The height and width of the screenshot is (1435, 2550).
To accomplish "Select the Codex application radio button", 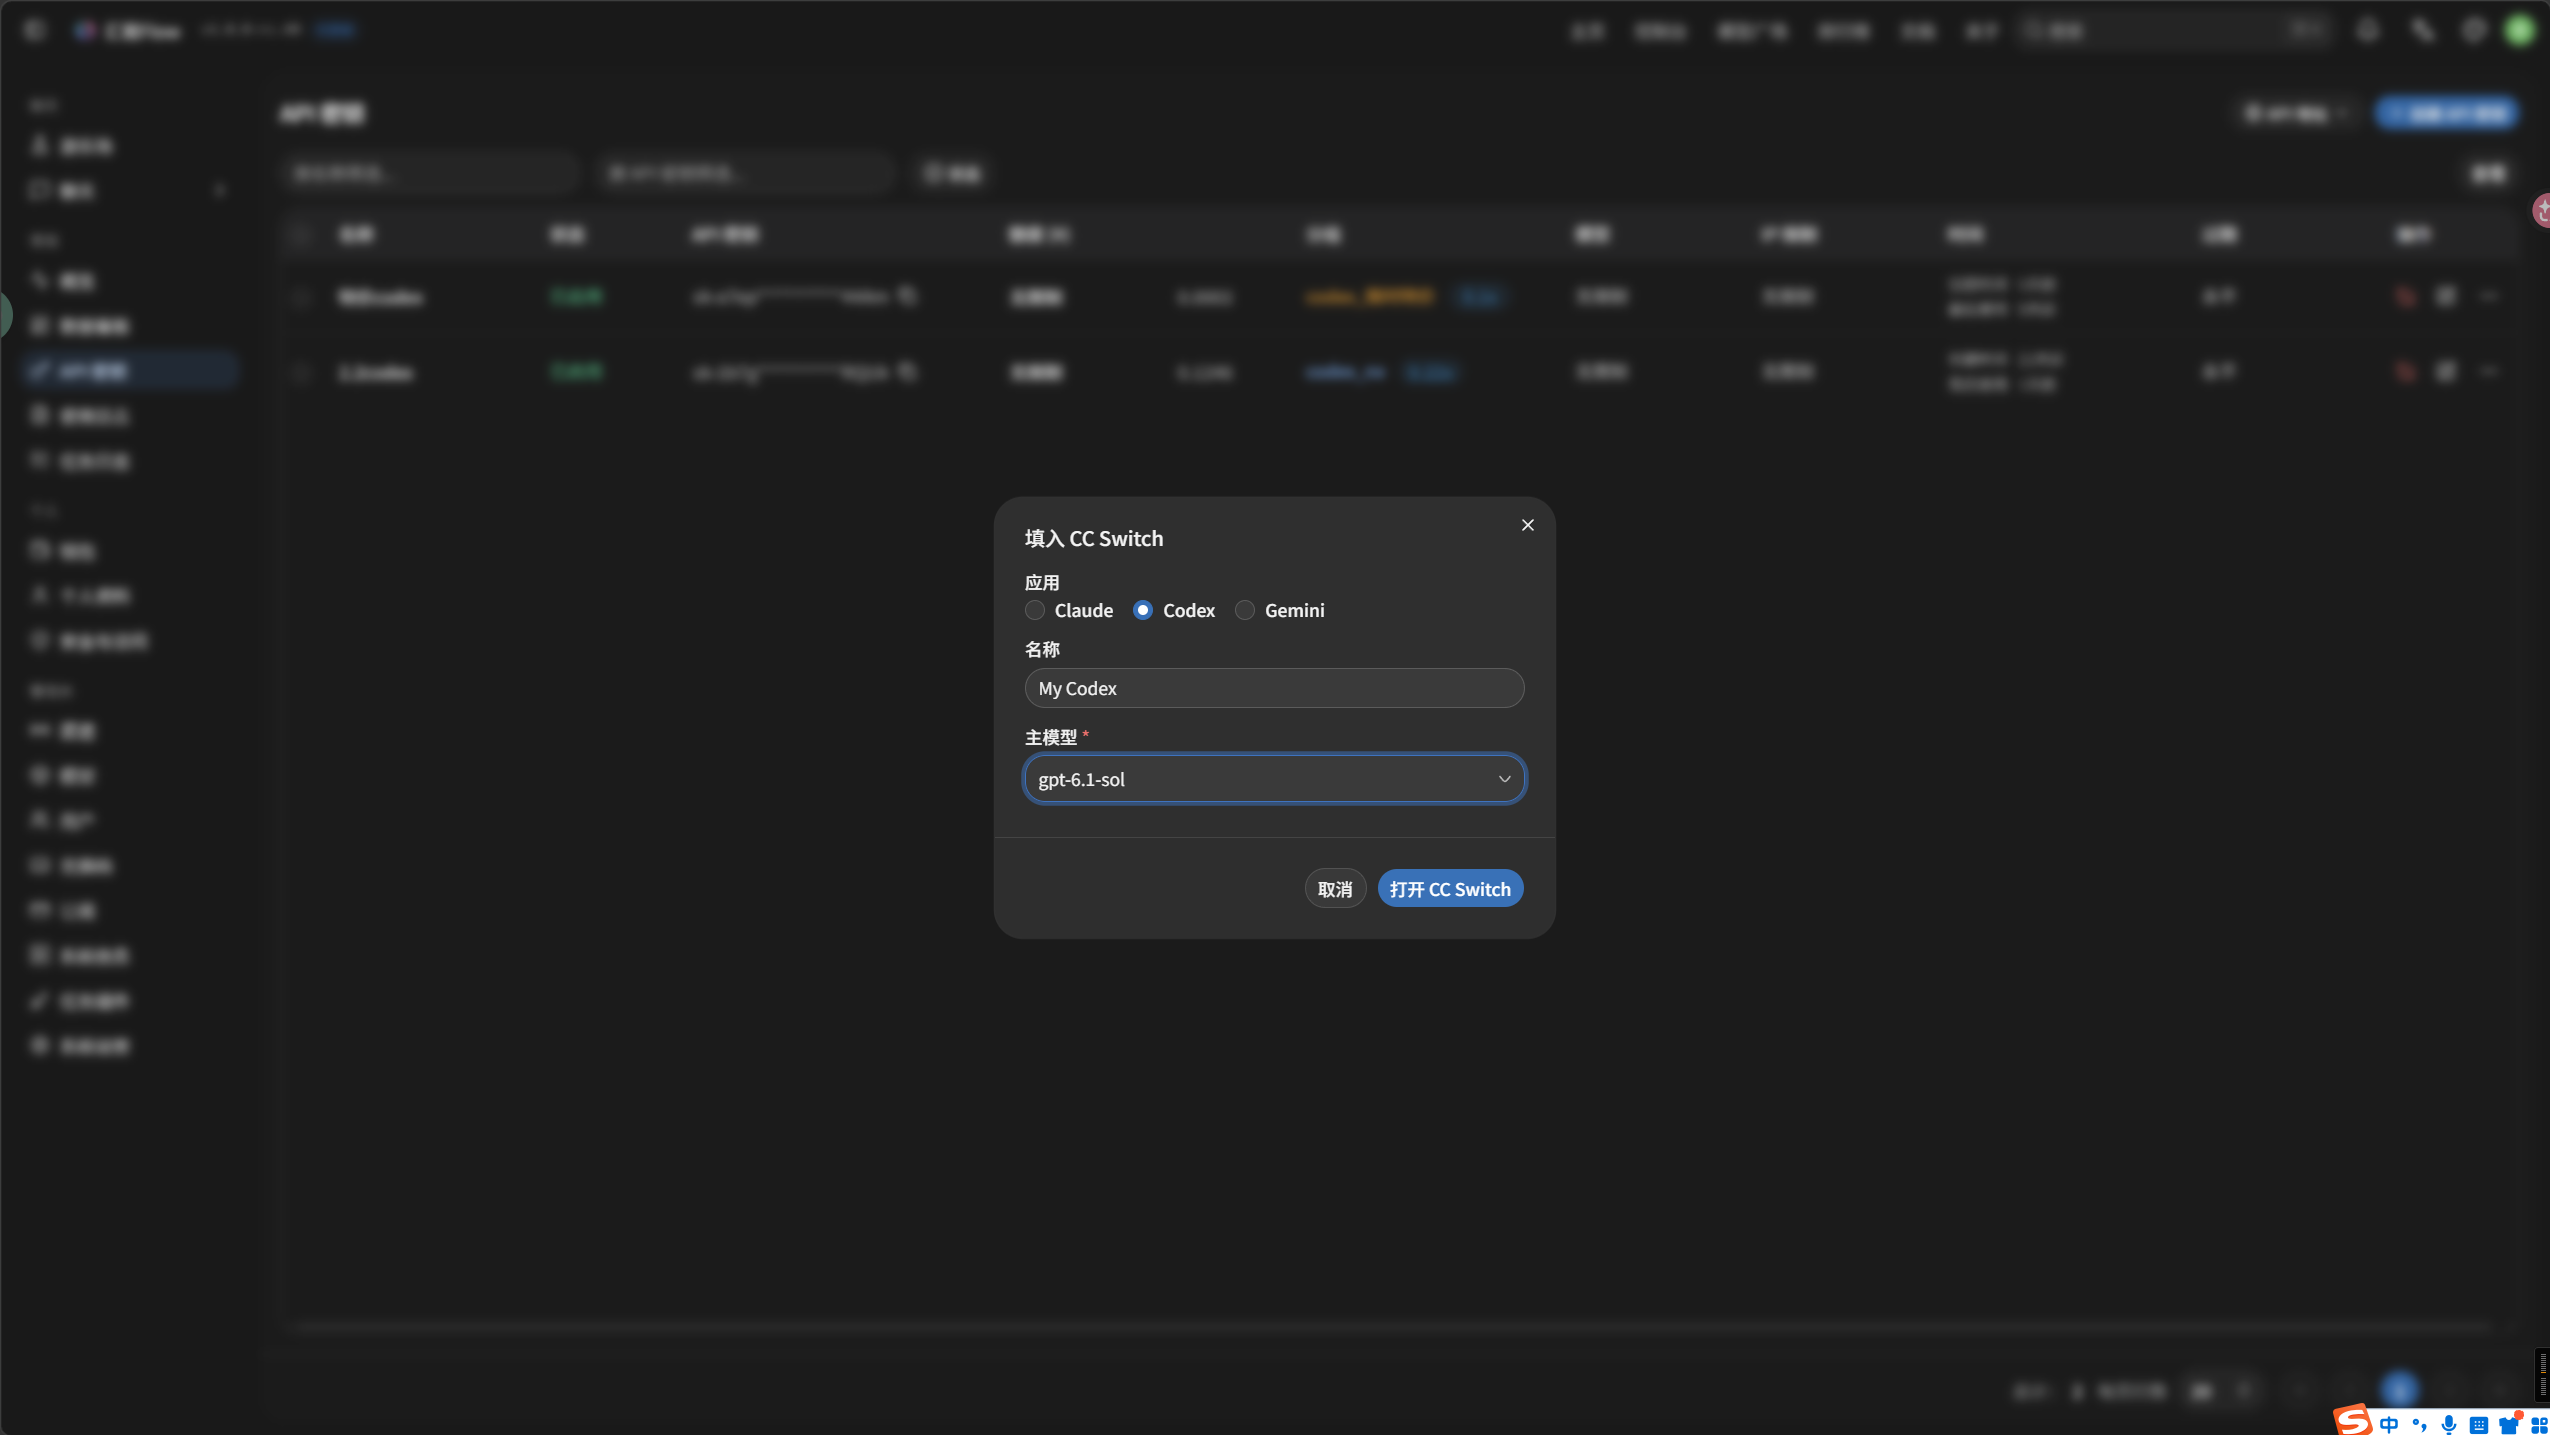I will 1142,610.
